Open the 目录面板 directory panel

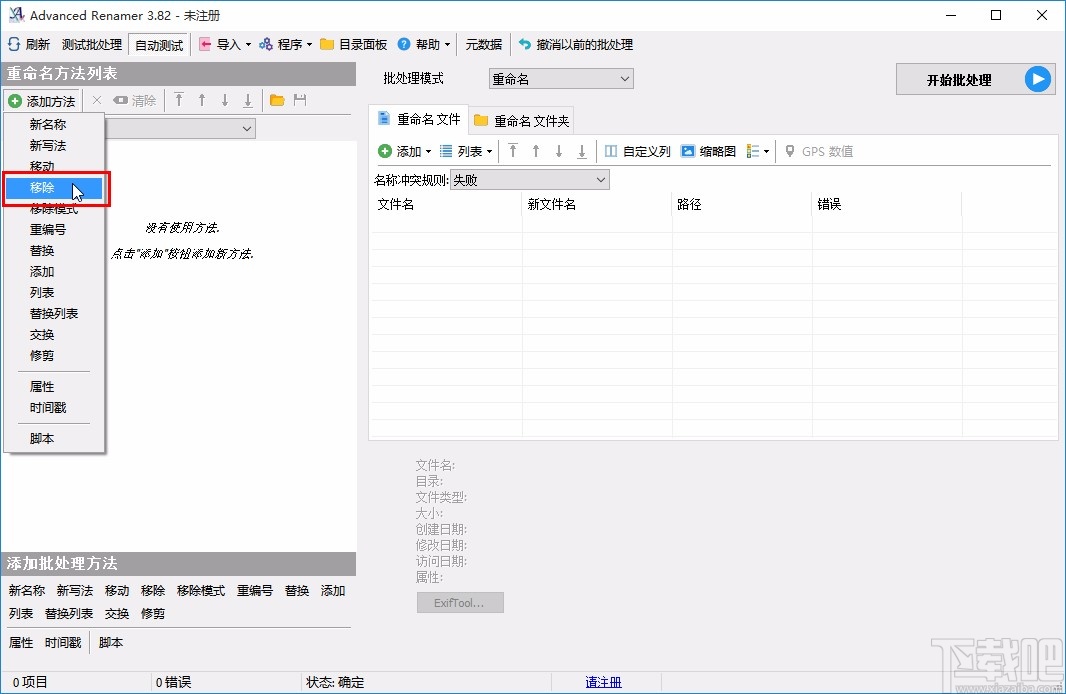point(352,44)
